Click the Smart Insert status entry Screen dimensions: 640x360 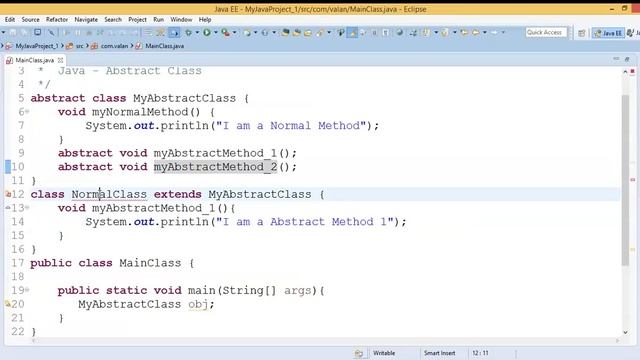click(439, 353)
